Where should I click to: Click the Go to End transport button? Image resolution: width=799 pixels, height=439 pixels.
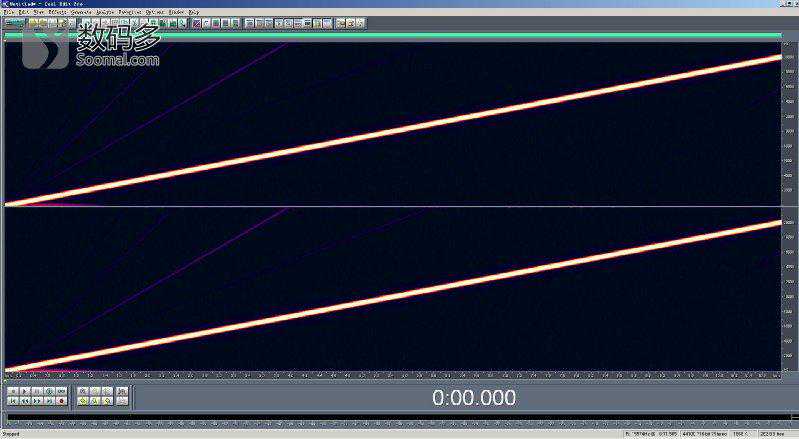point(49,400)
